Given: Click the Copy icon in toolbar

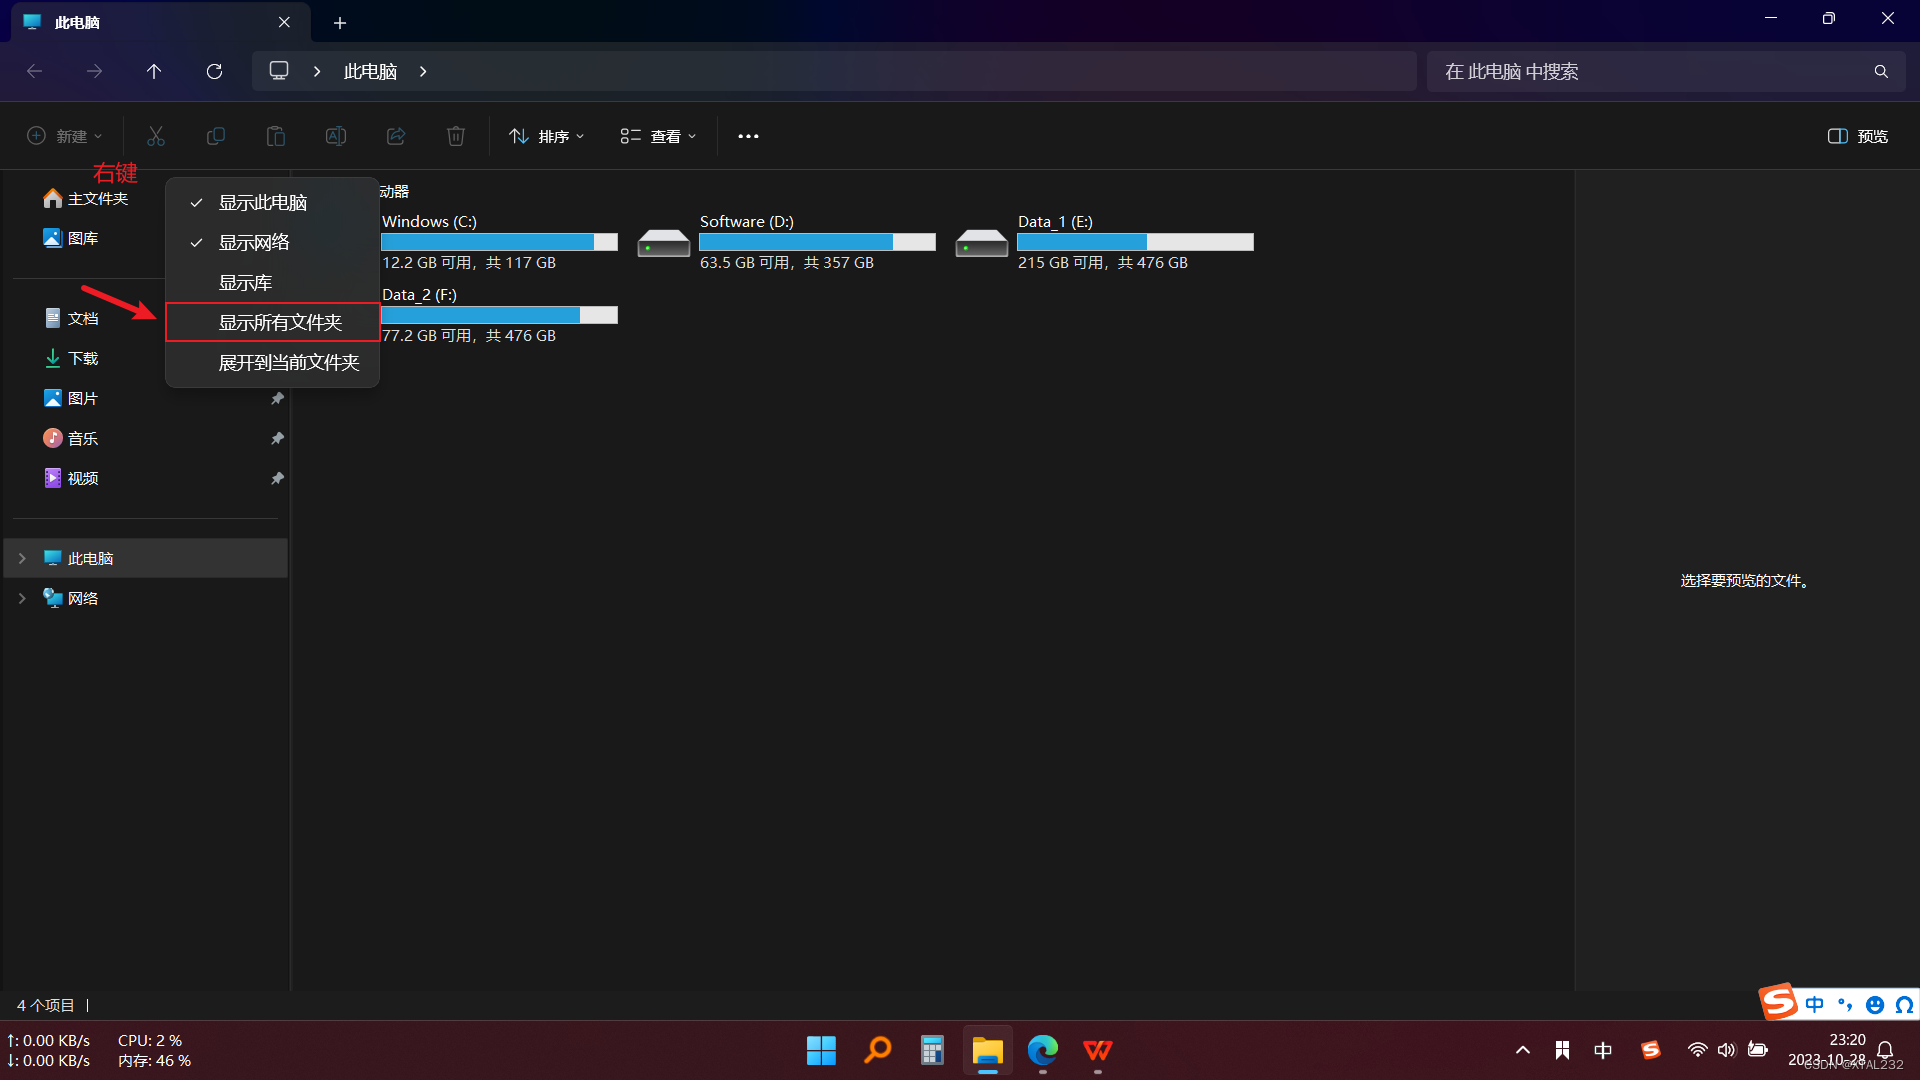Looking at the screenshot, I should [x=216, y=136].
